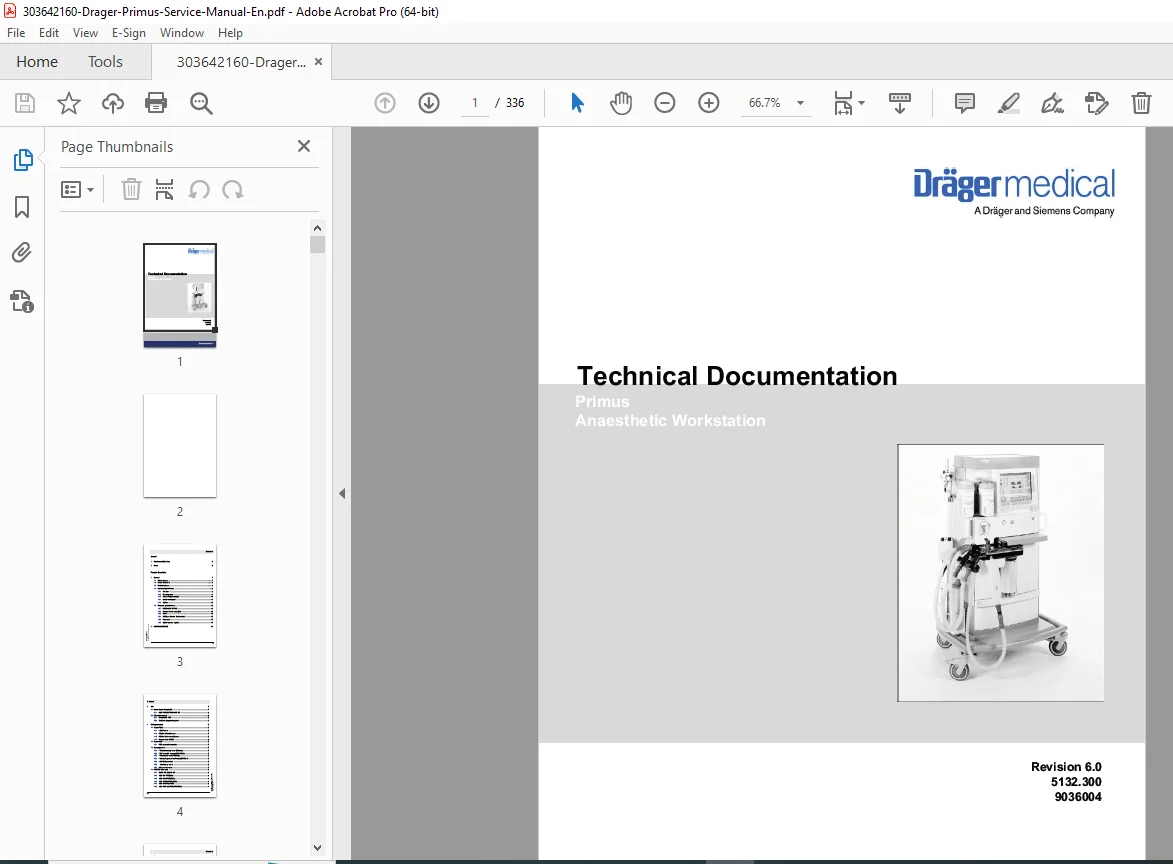
Task: Click the Save file icon
Action: coord(25,102)
